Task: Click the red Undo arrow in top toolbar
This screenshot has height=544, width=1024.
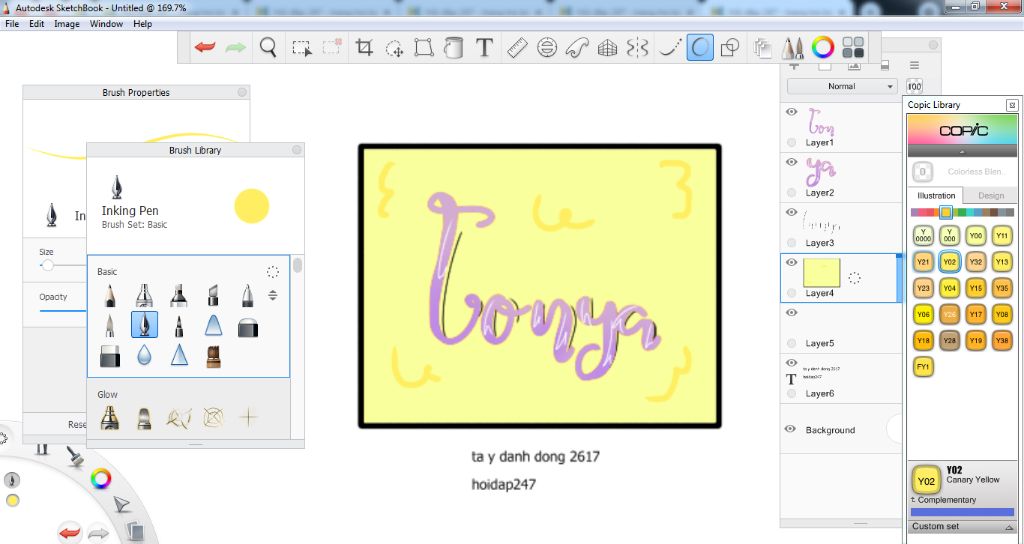Action: [x=205, y=47]
